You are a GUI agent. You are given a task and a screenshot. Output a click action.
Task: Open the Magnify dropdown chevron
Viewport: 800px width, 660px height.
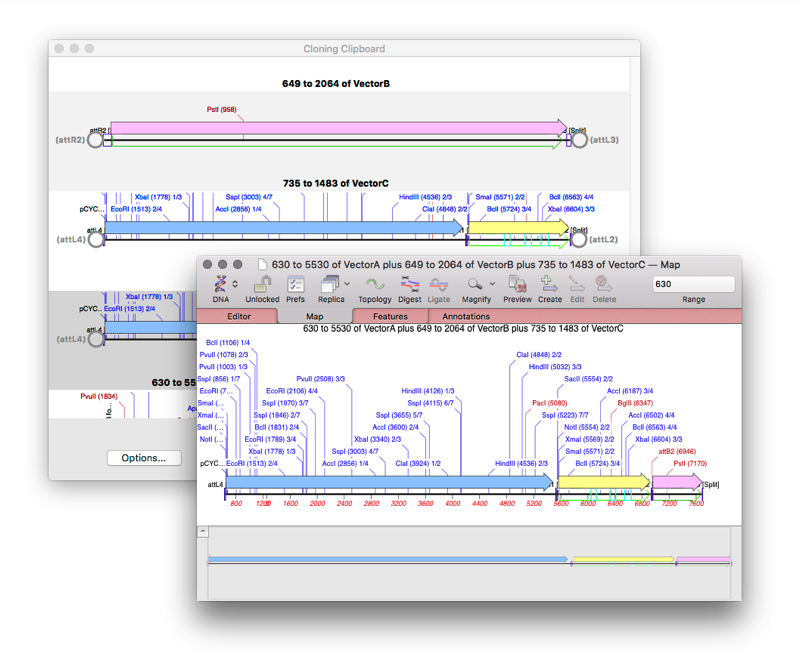coord(493,283)
